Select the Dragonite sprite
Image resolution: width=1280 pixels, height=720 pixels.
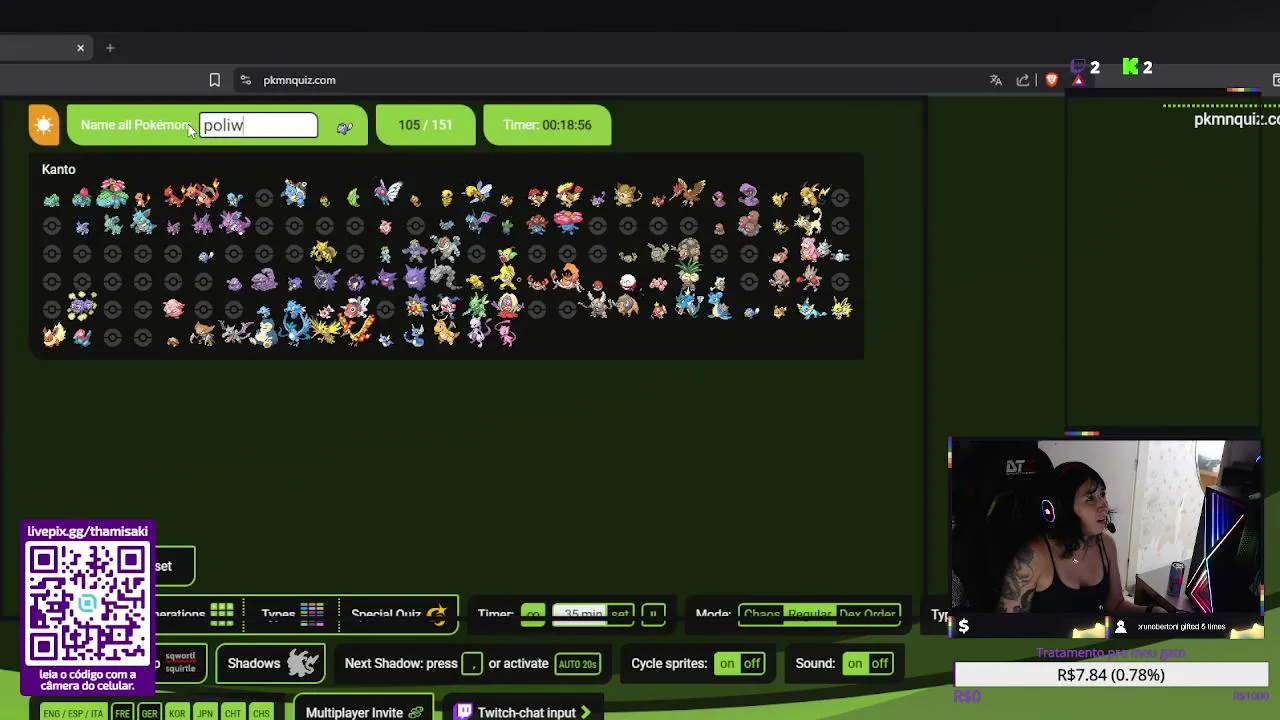tap(446, 334)
